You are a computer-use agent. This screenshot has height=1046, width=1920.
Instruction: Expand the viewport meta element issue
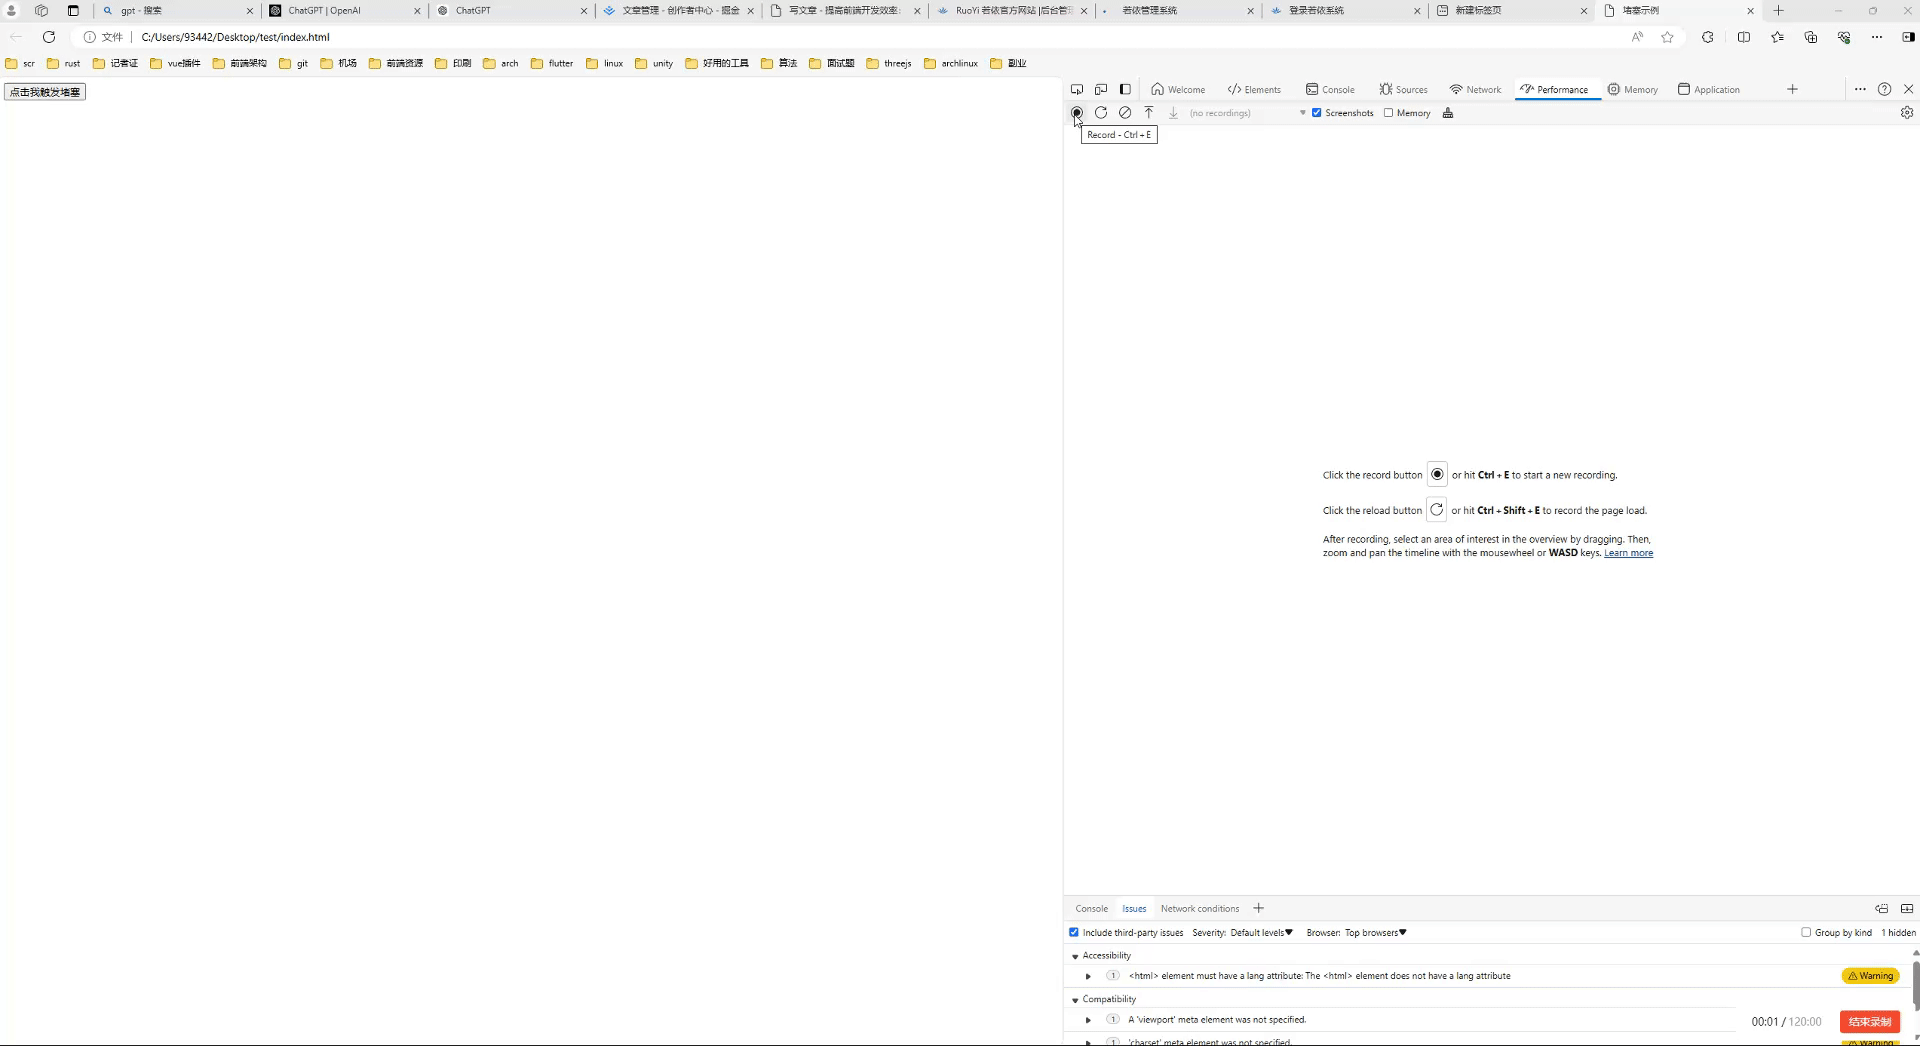[x=1088, y=1020]
